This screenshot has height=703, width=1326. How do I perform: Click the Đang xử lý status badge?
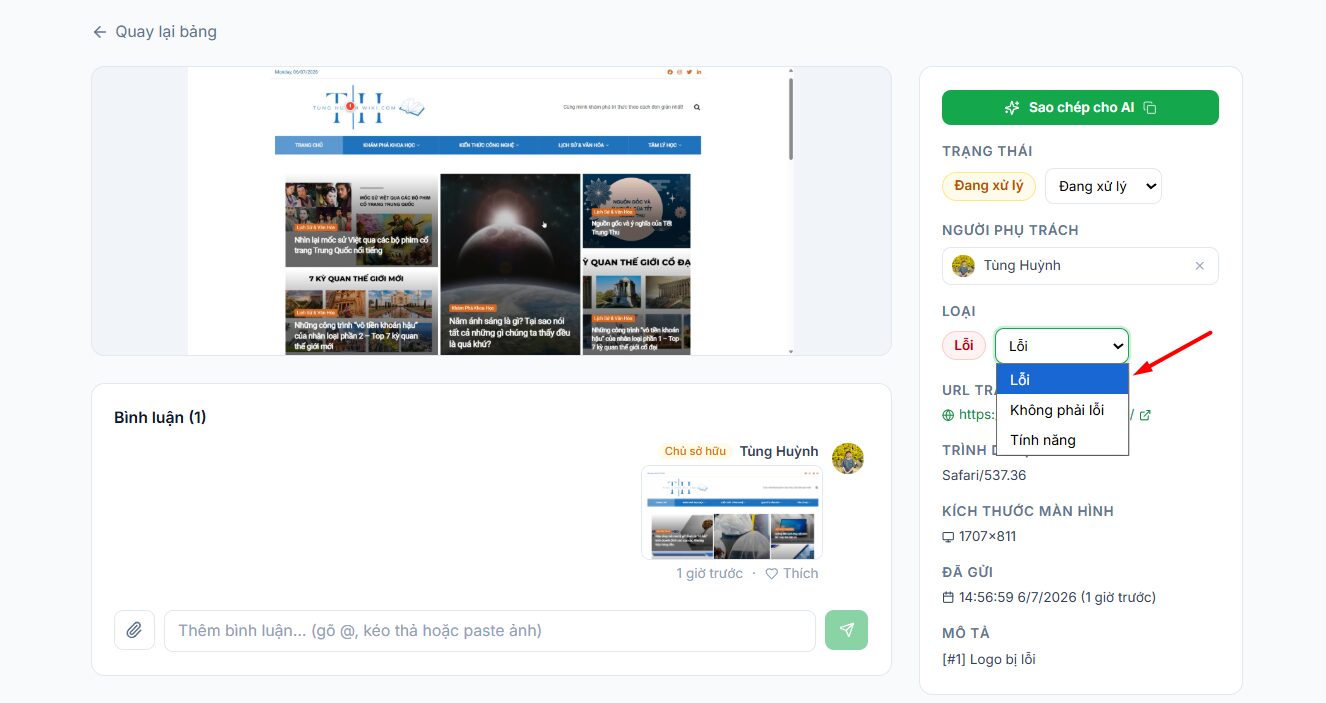click(x=988, y=186)
